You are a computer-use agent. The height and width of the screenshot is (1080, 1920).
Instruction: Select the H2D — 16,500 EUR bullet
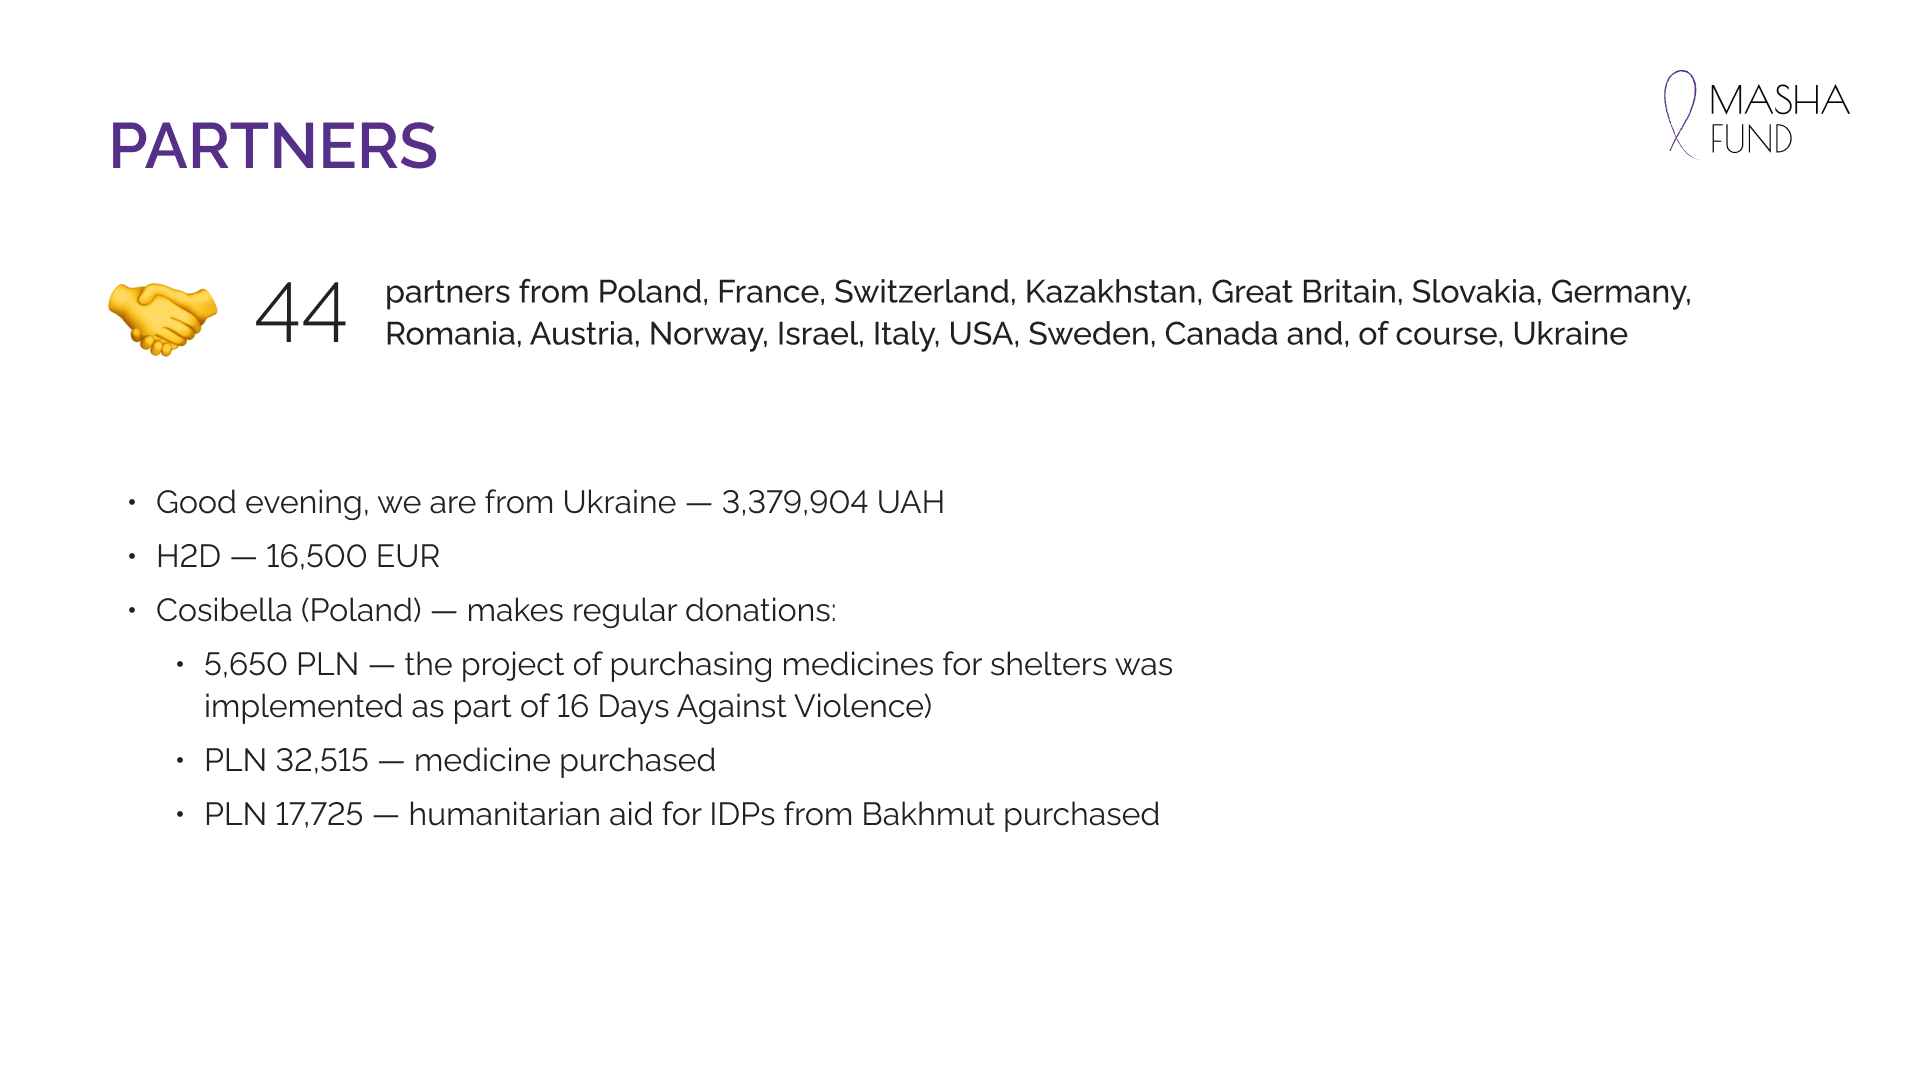click(x=297, y=556)
